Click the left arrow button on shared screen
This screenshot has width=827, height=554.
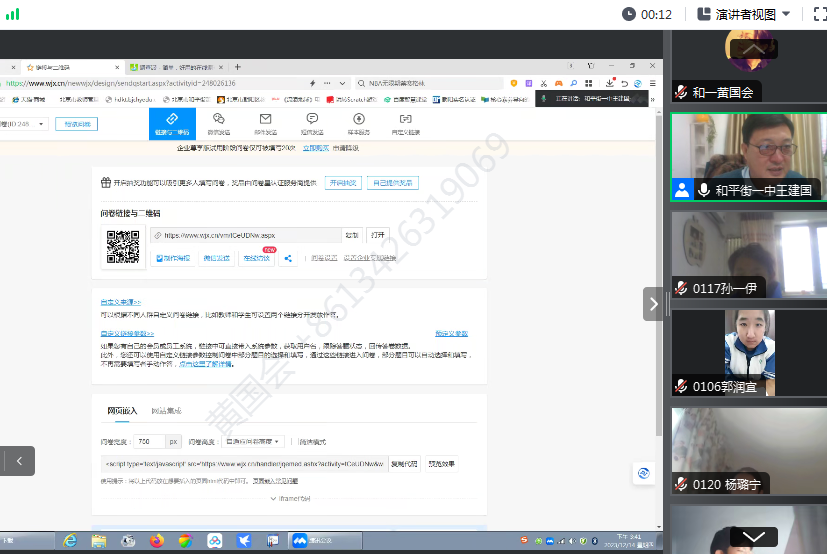tap(18, 460)
